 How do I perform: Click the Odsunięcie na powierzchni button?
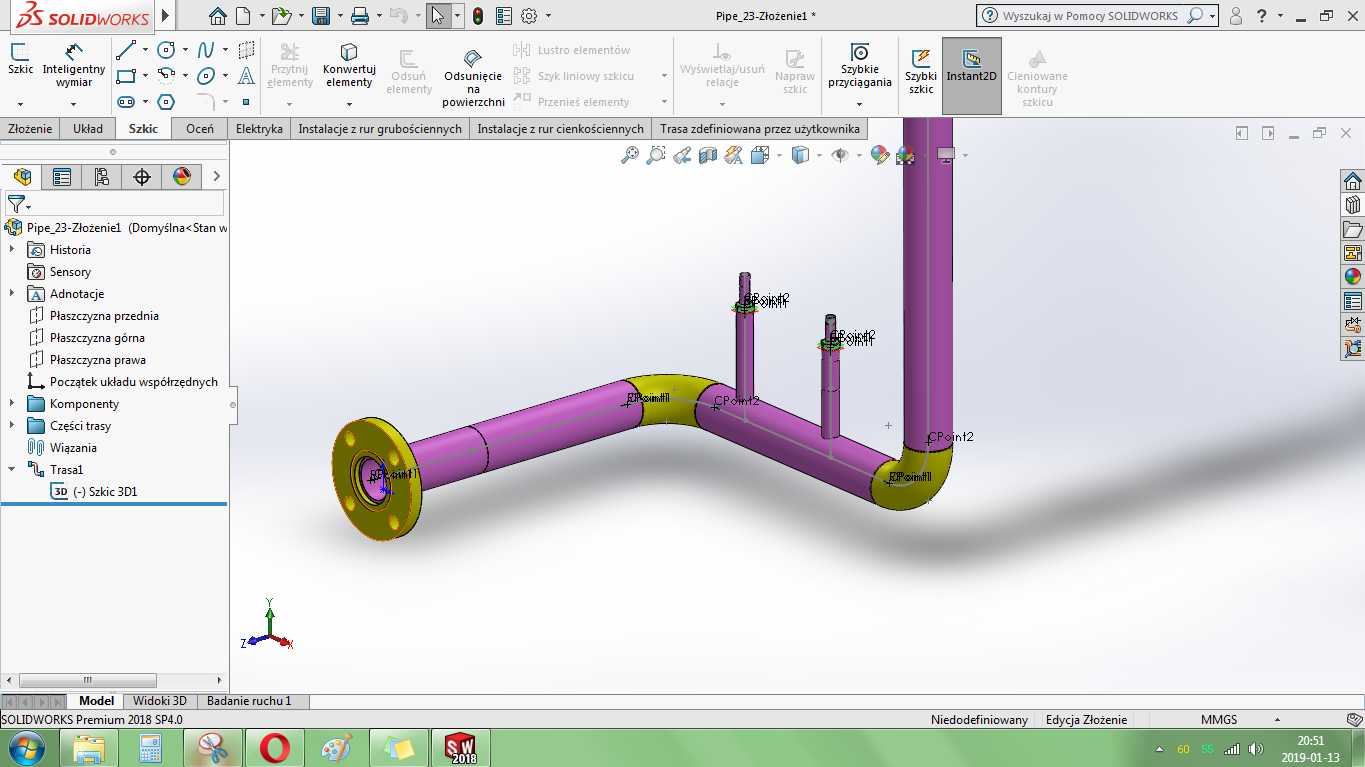(x=473, y=78)
